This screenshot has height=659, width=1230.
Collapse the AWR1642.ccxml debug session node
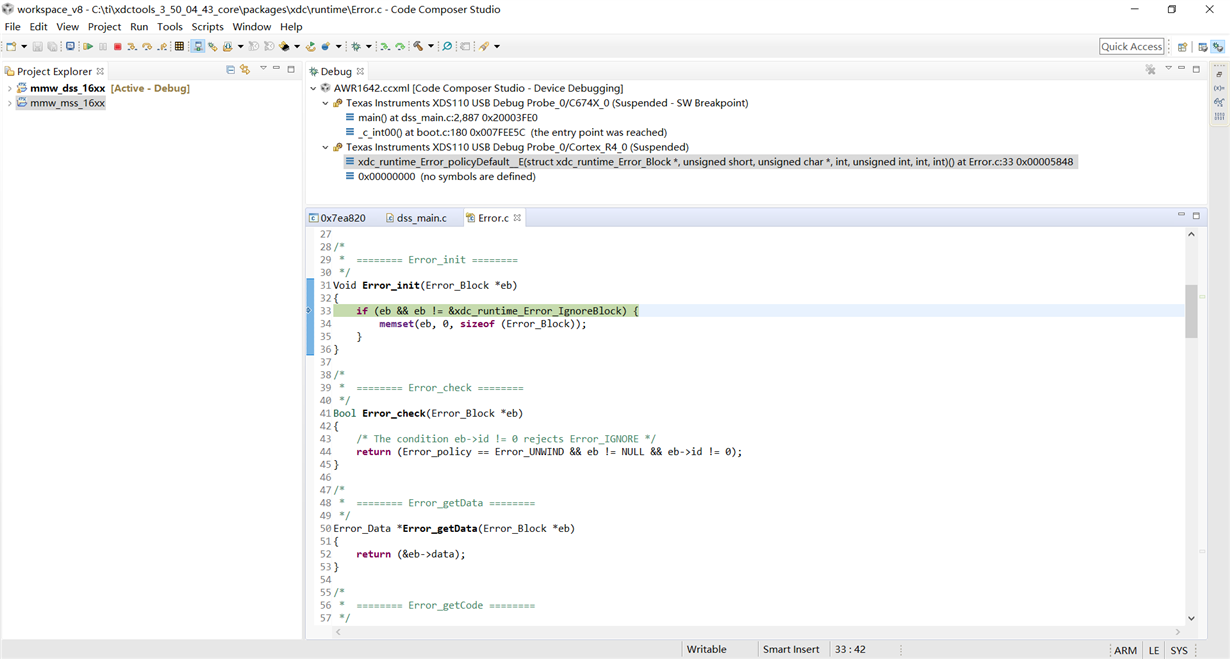point(313,88)
